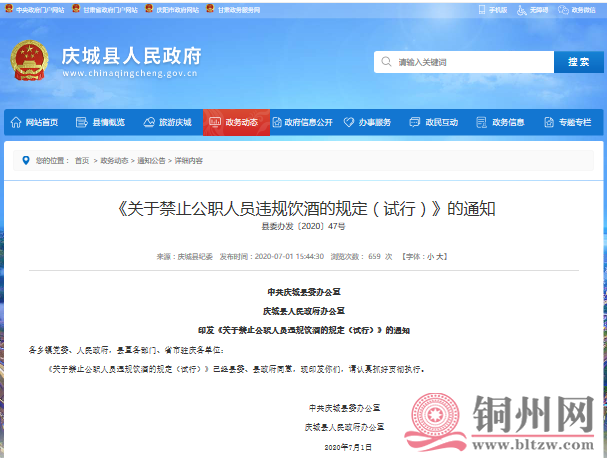Open the 县情概览 menu item
Screen dimensions: 607x458
tap(109, 122)
